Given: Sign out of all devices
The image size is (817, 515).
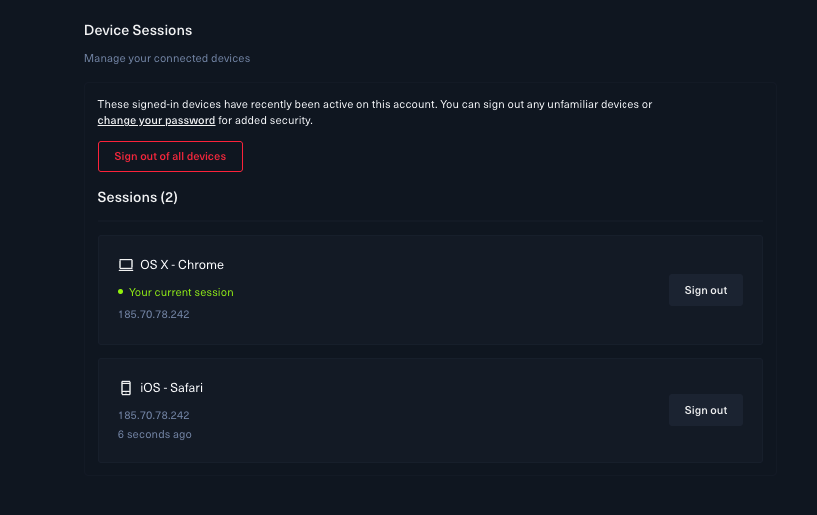Looking at the screenshot, I should pos(170,156).
